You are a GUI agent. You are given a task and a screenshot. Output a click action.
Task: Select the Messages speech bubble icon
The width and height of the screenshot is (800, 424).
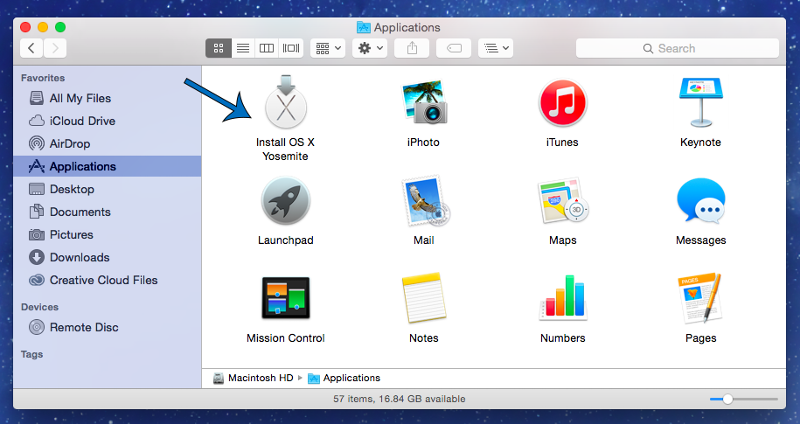click(x=701, y=201)
